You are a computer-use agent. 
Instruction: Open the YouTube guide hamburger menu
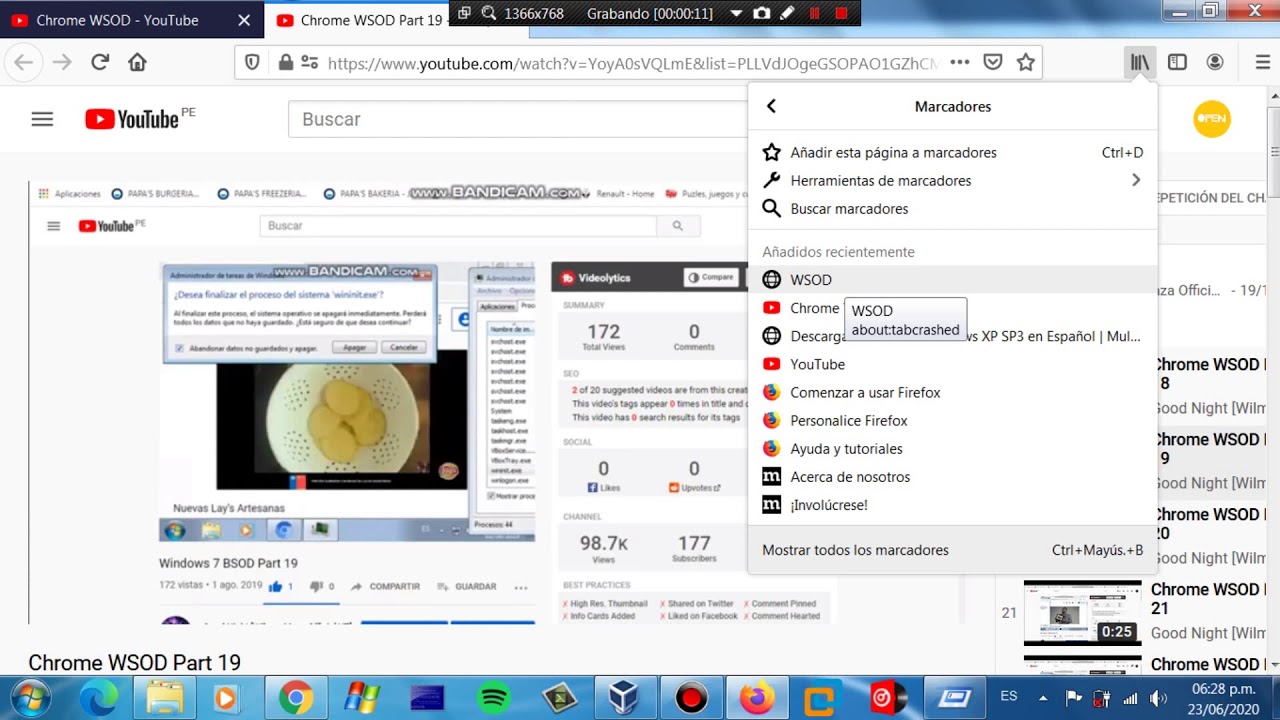click(42, 119)
